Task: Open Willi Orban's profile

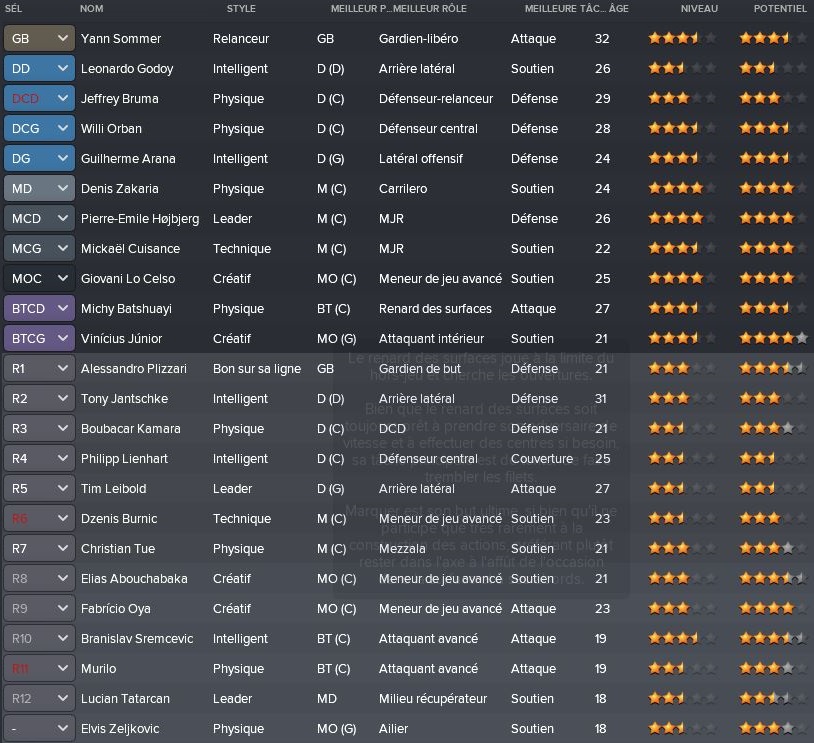Action: click(111, 129)
